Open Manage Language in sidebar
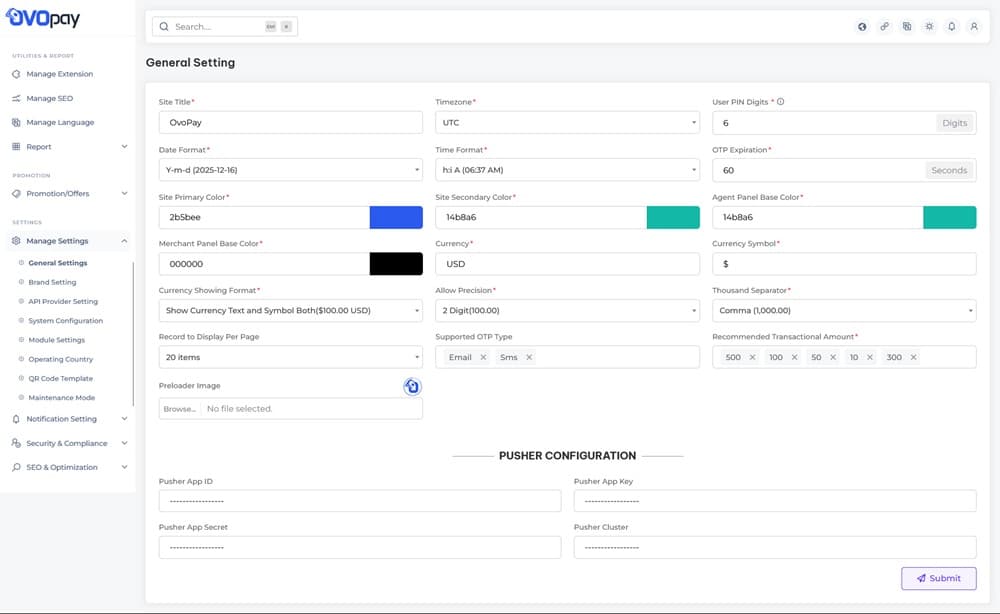1000x614 pixels. pos(60,122)
